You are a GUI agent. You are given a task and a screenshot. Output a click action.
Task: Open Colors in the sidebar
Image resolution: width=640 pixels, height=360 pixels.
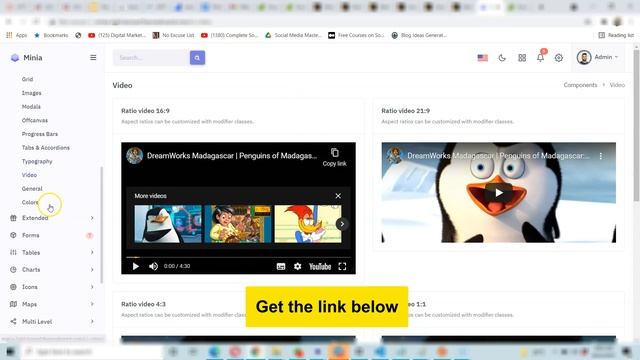[30, 202]
